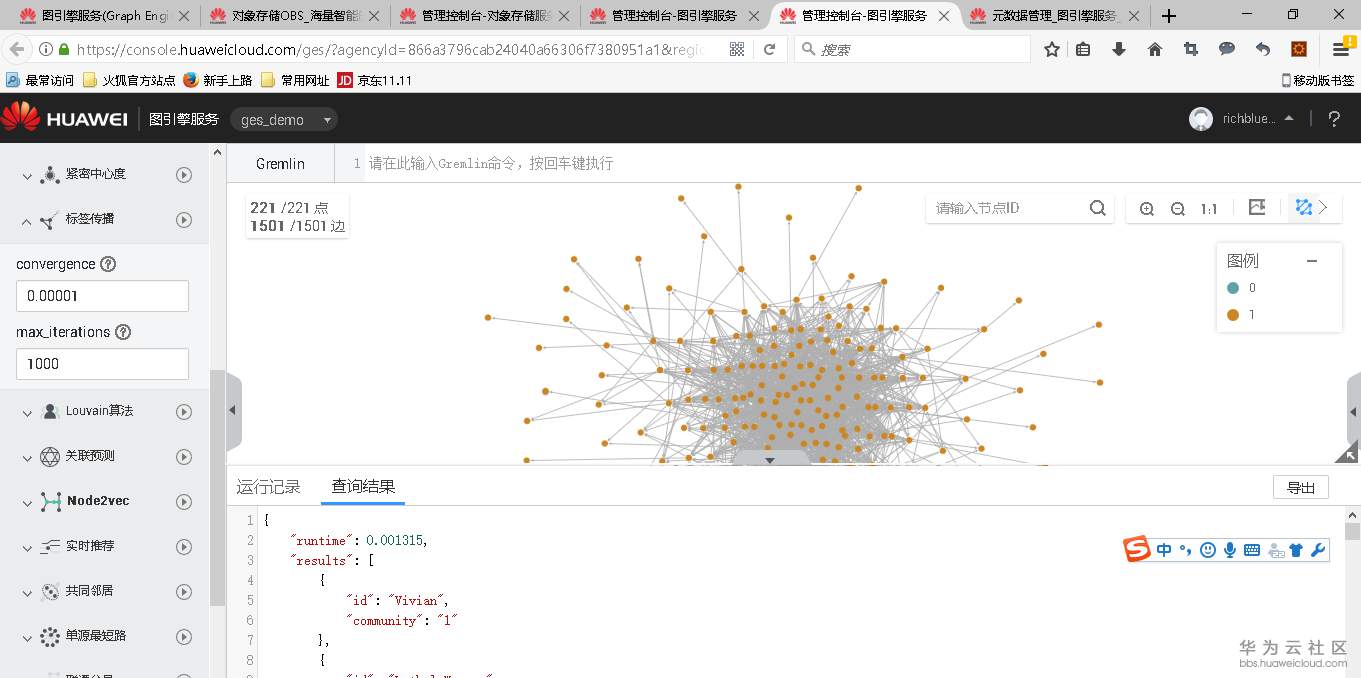Bookmark this page with star icon
Viewport: 1361px width, 678px height.
click(x=1052, y=49)
